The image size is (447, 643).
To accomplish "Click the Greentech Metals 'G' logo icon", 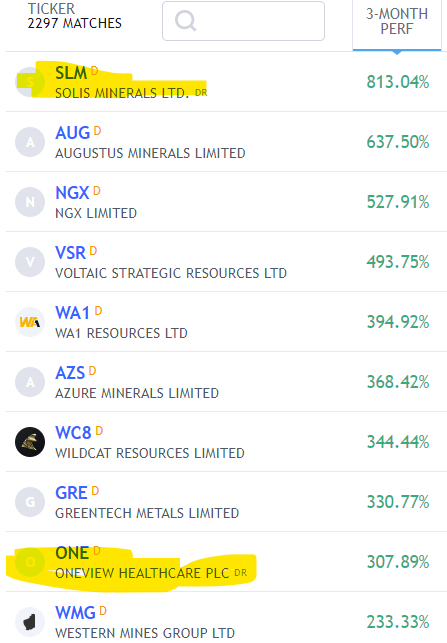I will pyautogui.click(x=30, y=502).
